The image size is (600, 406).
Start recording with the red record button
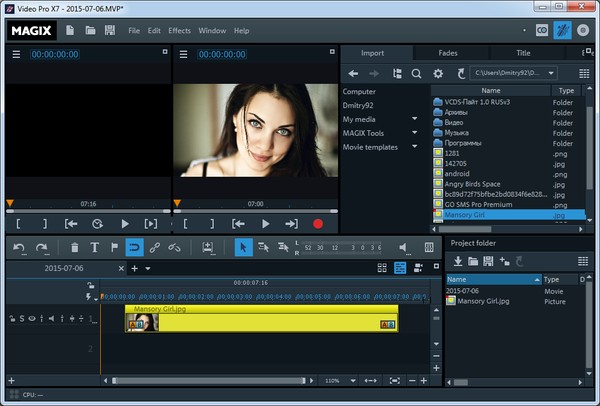(x=318, y=224)
